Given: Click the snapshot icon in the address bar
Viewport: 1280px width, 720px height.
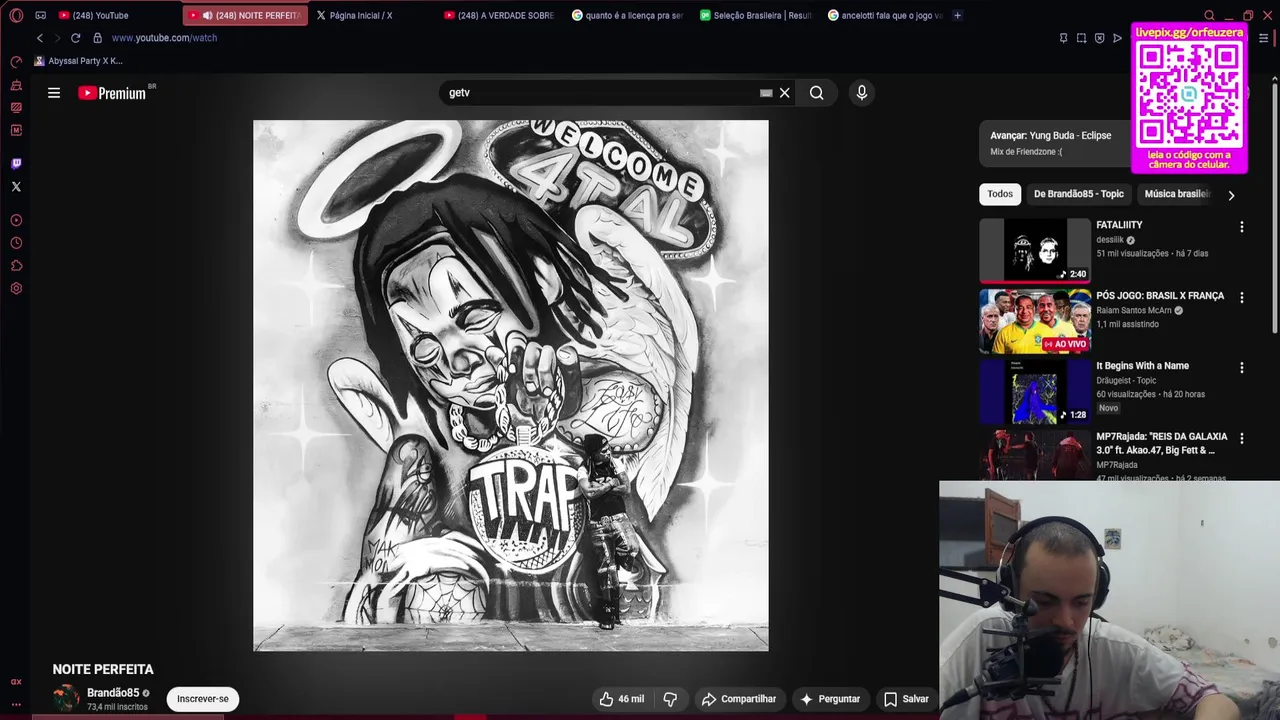Looking at the screenshot, I should tap(1081, 38).
